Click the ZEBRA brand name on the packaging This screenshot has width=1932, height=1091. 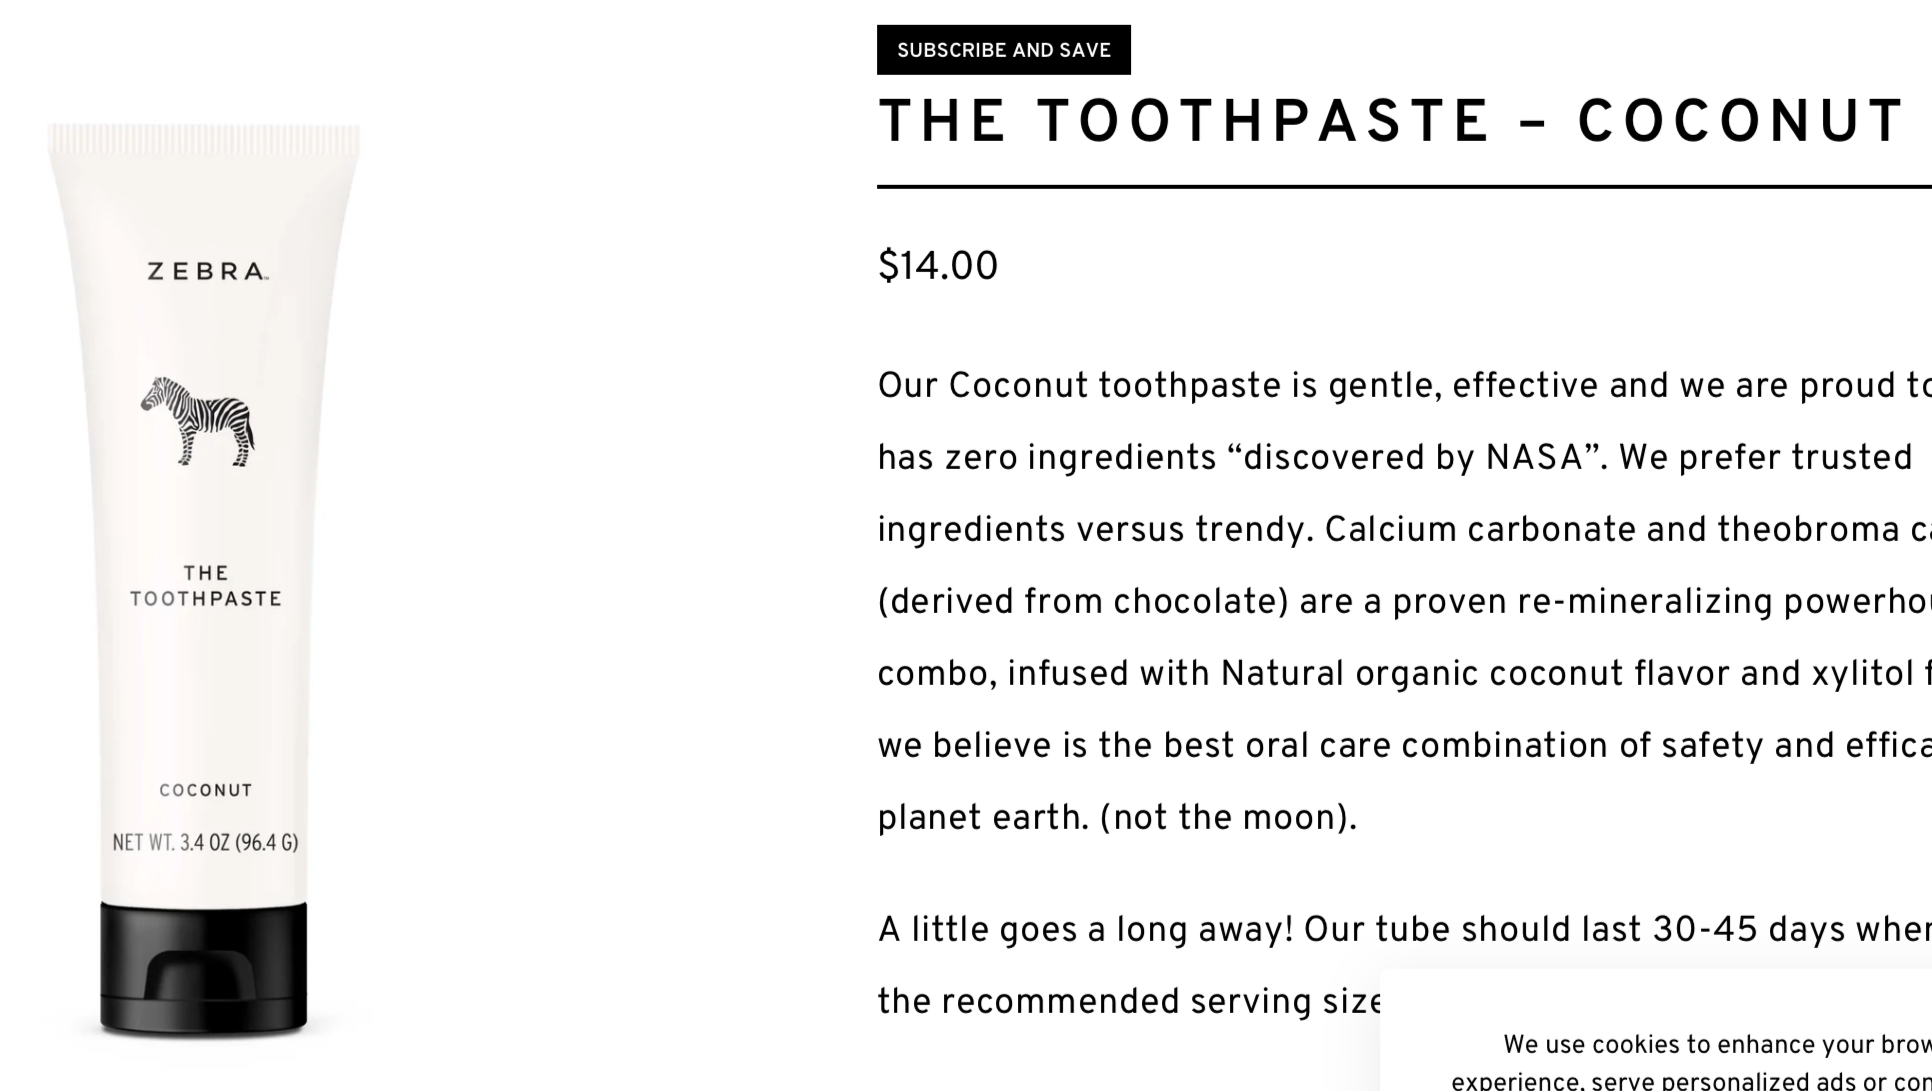tap(203, 268)
